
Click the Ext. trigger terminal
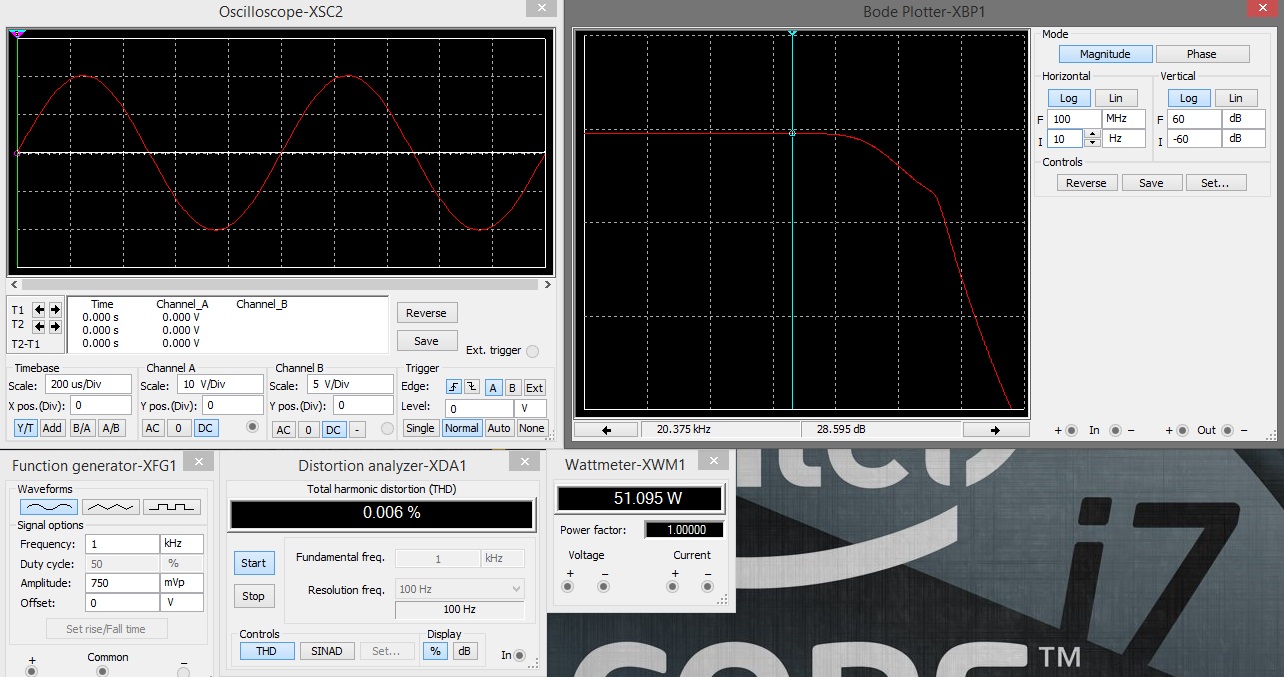tap(532, 351)
